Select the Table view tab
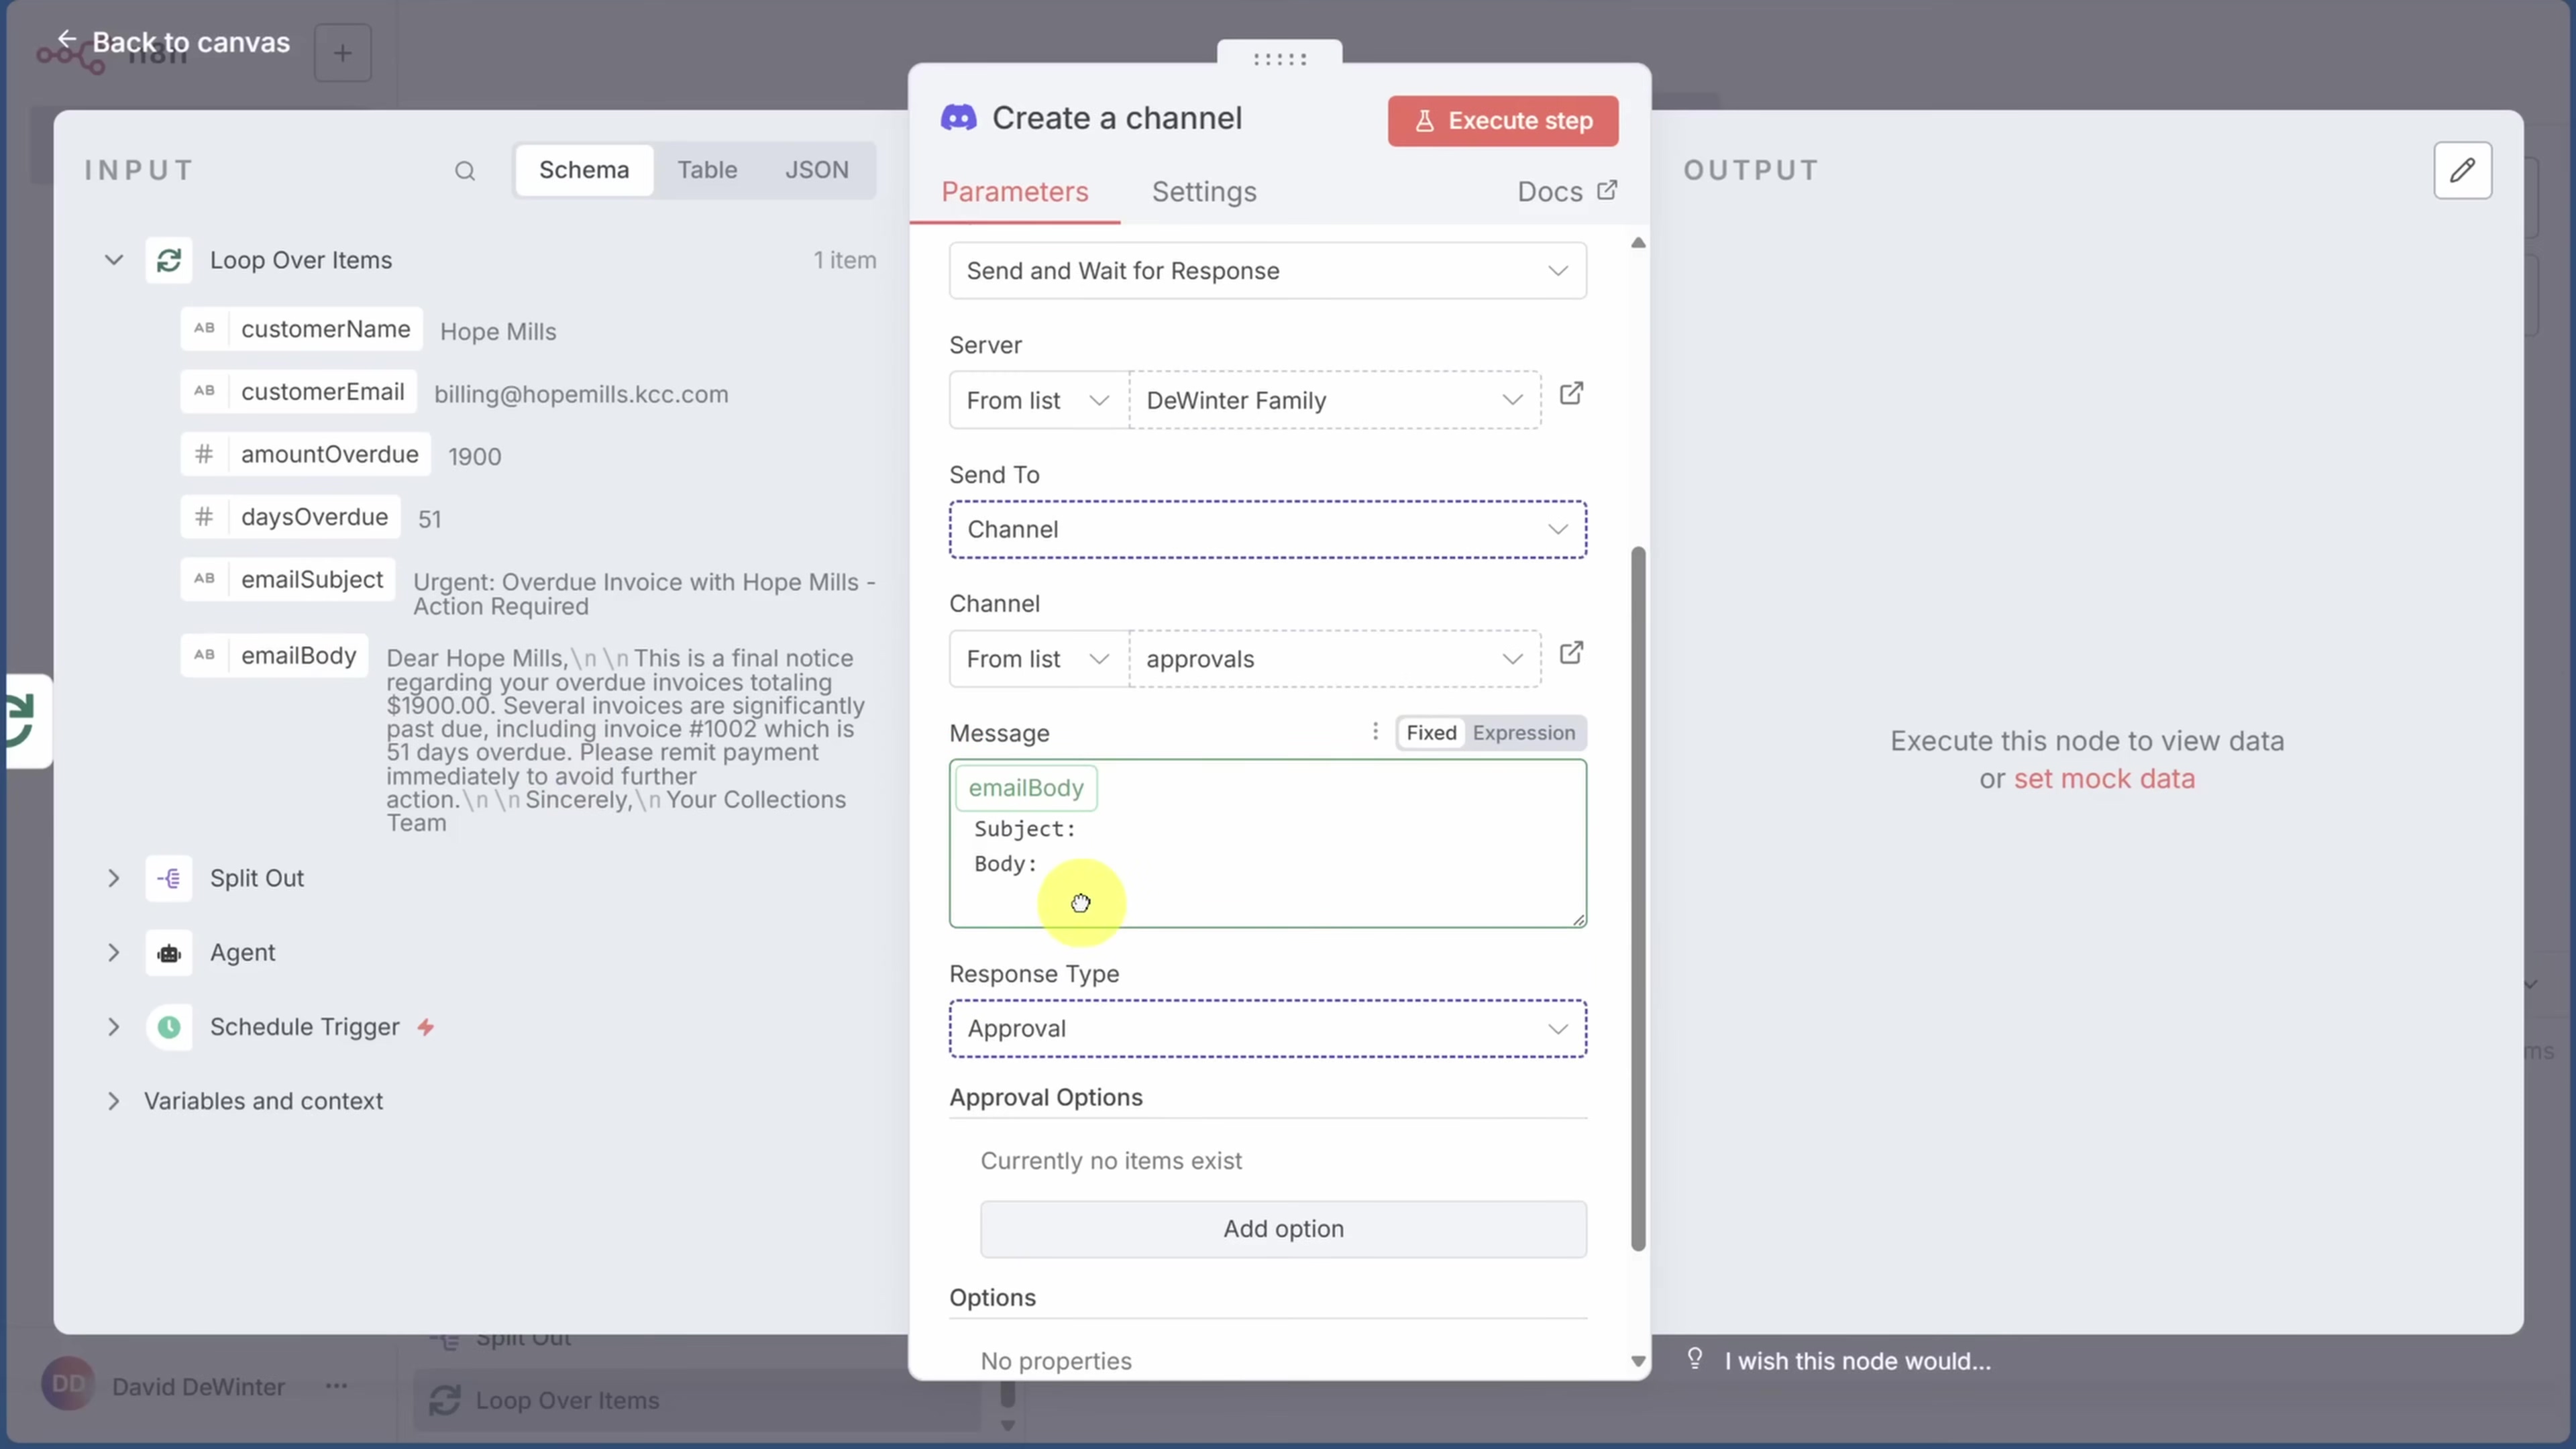 point(707,170)
